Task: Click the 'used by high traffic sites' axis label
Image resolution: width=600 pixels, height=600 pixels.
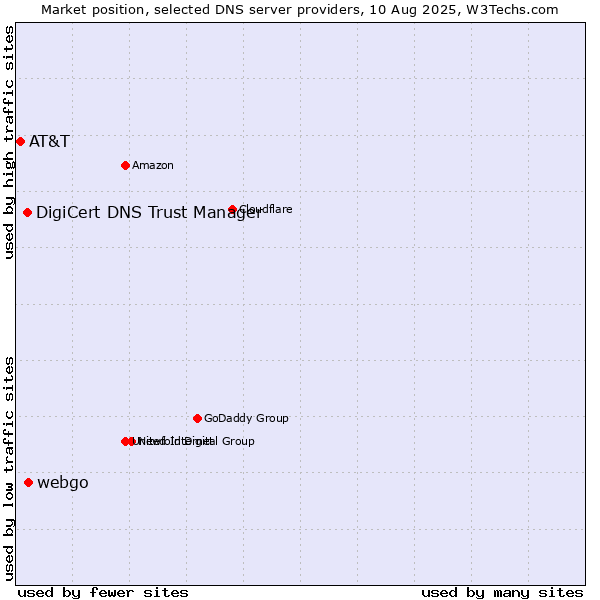Action: (x=9, y=142)
